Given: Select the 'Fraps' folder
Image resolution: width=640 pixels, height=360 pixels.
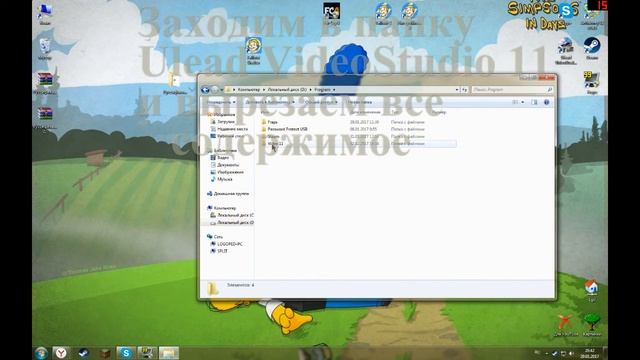Looking at the screenshot, I should 272,122.
